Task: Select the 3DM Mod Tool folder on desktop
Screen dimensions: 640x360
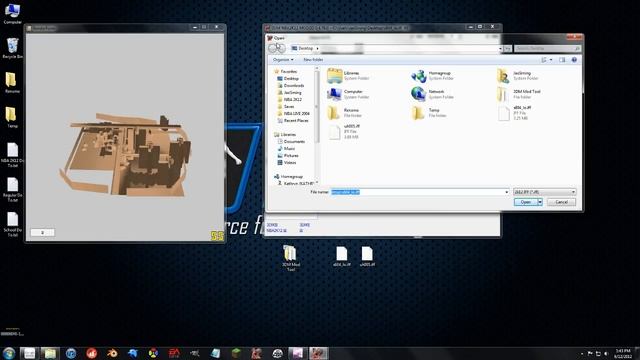Action: point(290,258)
